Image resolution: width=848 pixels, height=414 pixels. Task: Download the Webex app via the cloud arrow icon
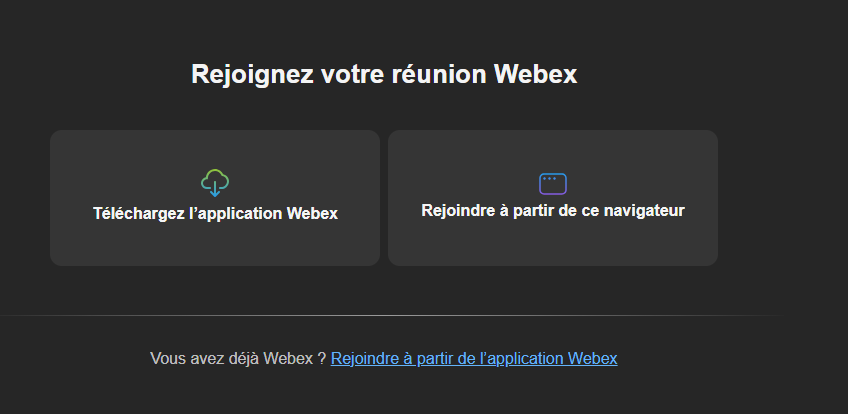tap(215, 183)
